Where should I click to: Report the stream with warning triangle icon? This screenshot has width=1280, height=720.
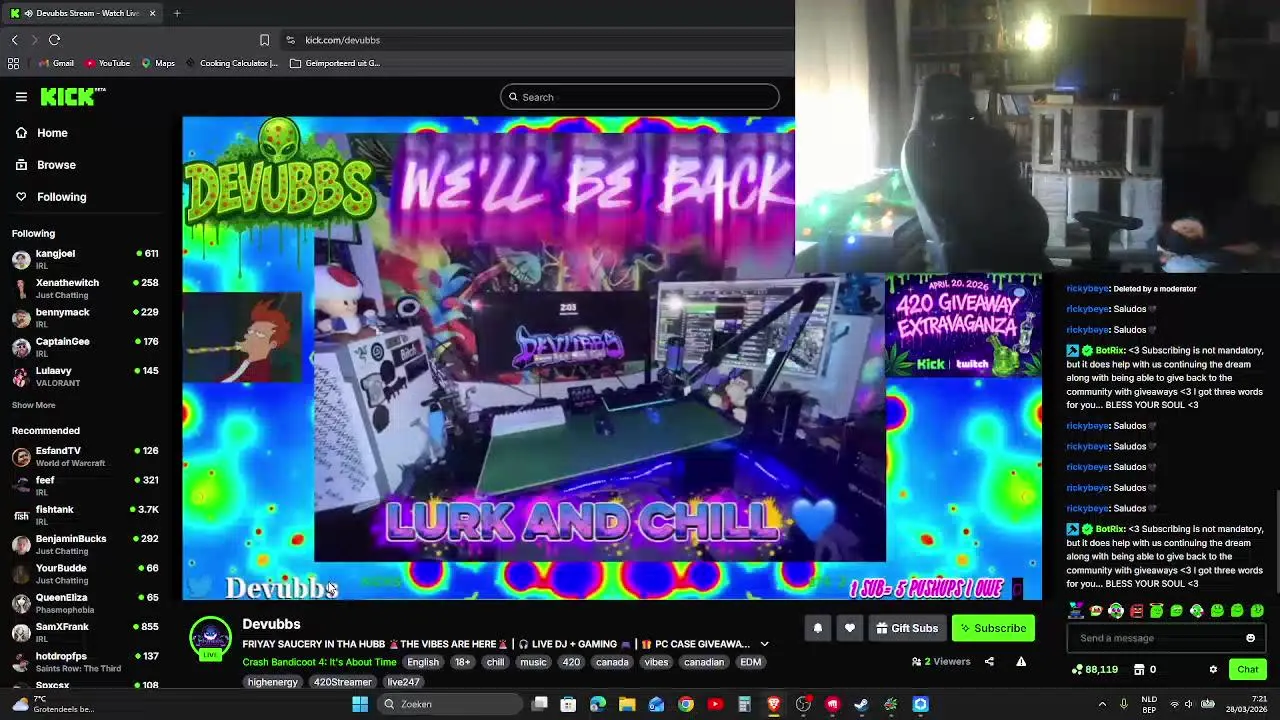1021,661
